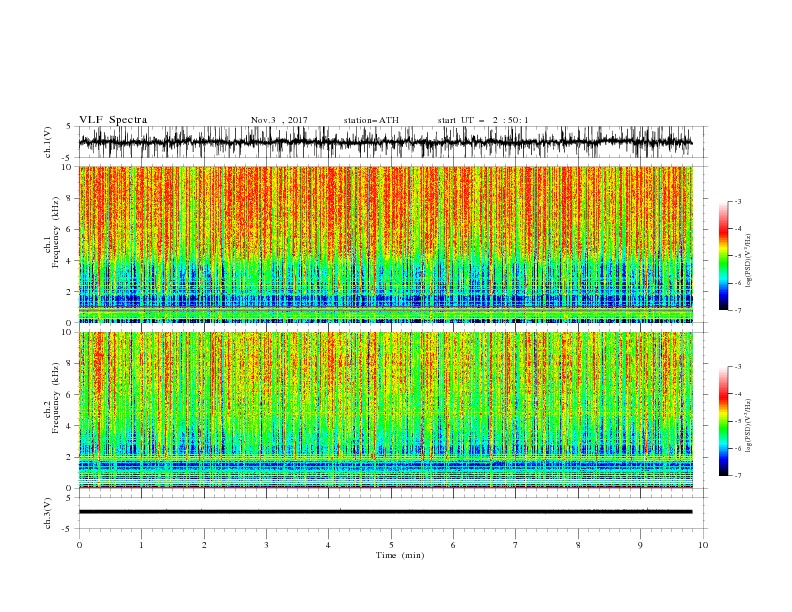Click the time axis tick label '10'
This screenshot has height=612, width=792.
pos(703,545)
